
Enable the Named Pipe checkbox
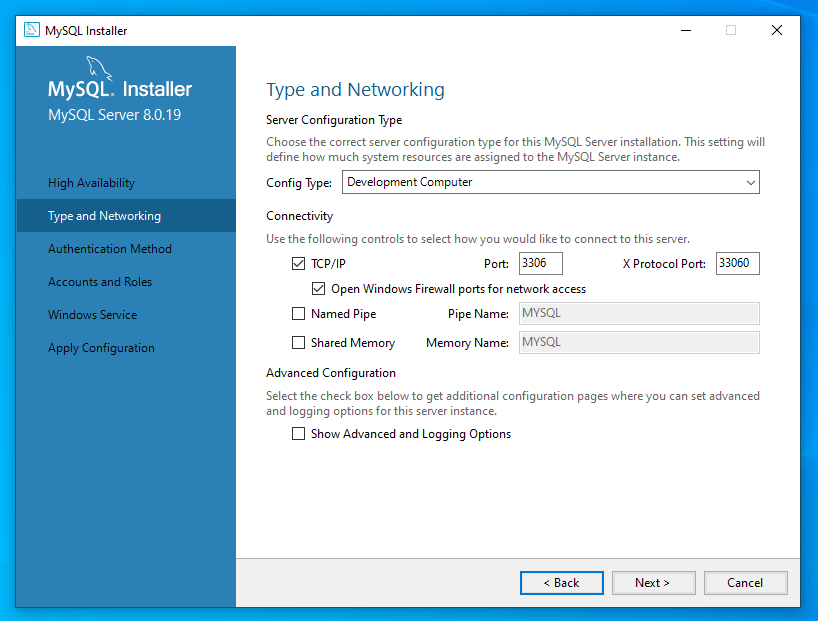(298, 314)
